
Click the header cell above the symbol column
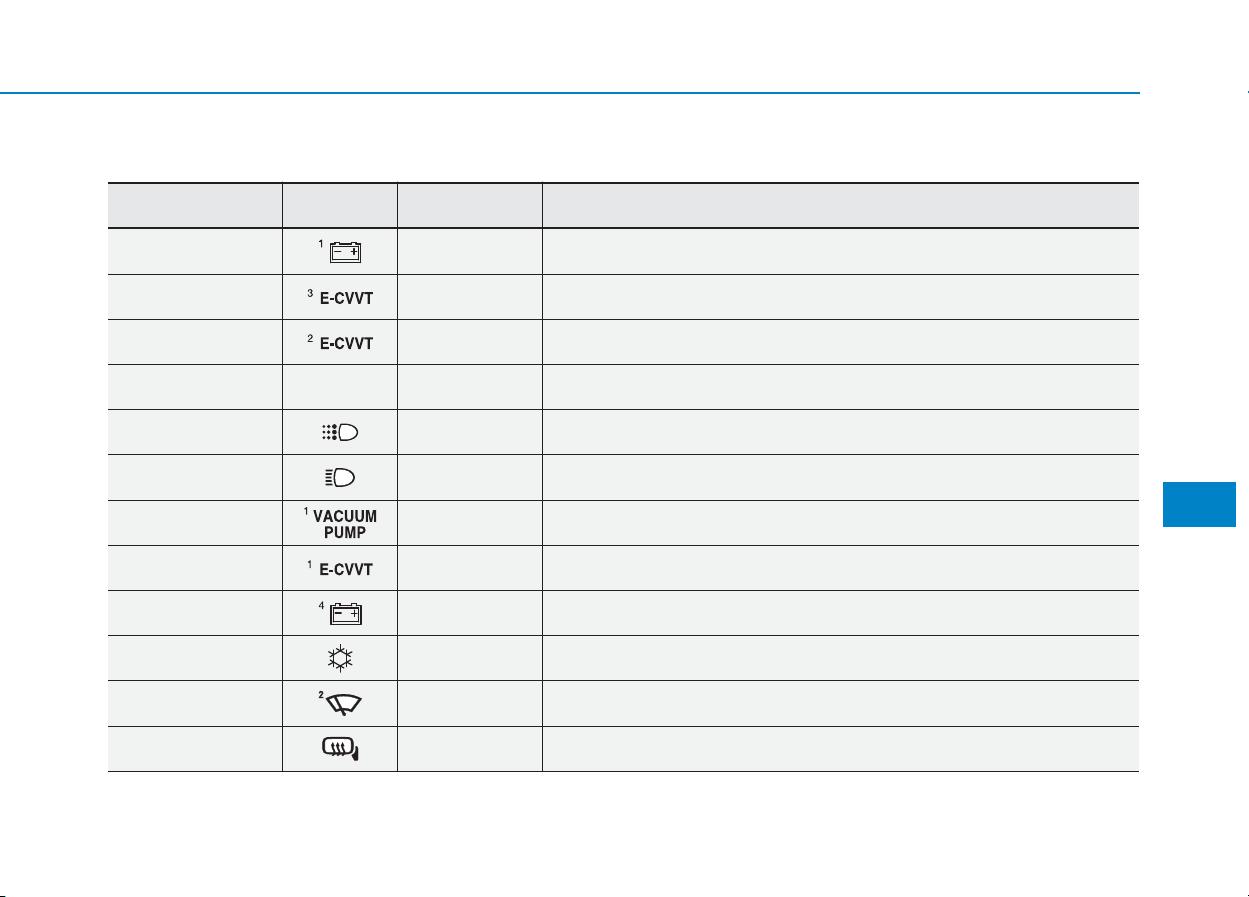click(x=340, y=206)
